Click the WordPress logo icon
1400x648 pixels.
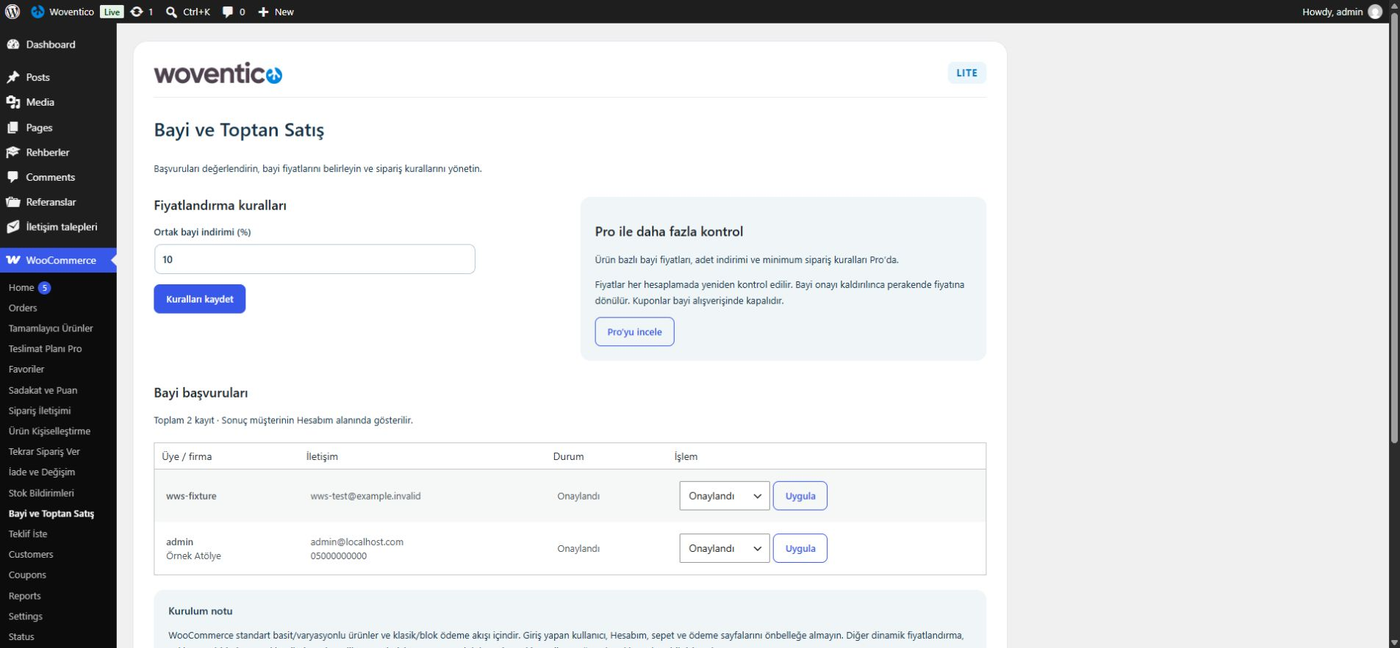click(x=12, y=12)
